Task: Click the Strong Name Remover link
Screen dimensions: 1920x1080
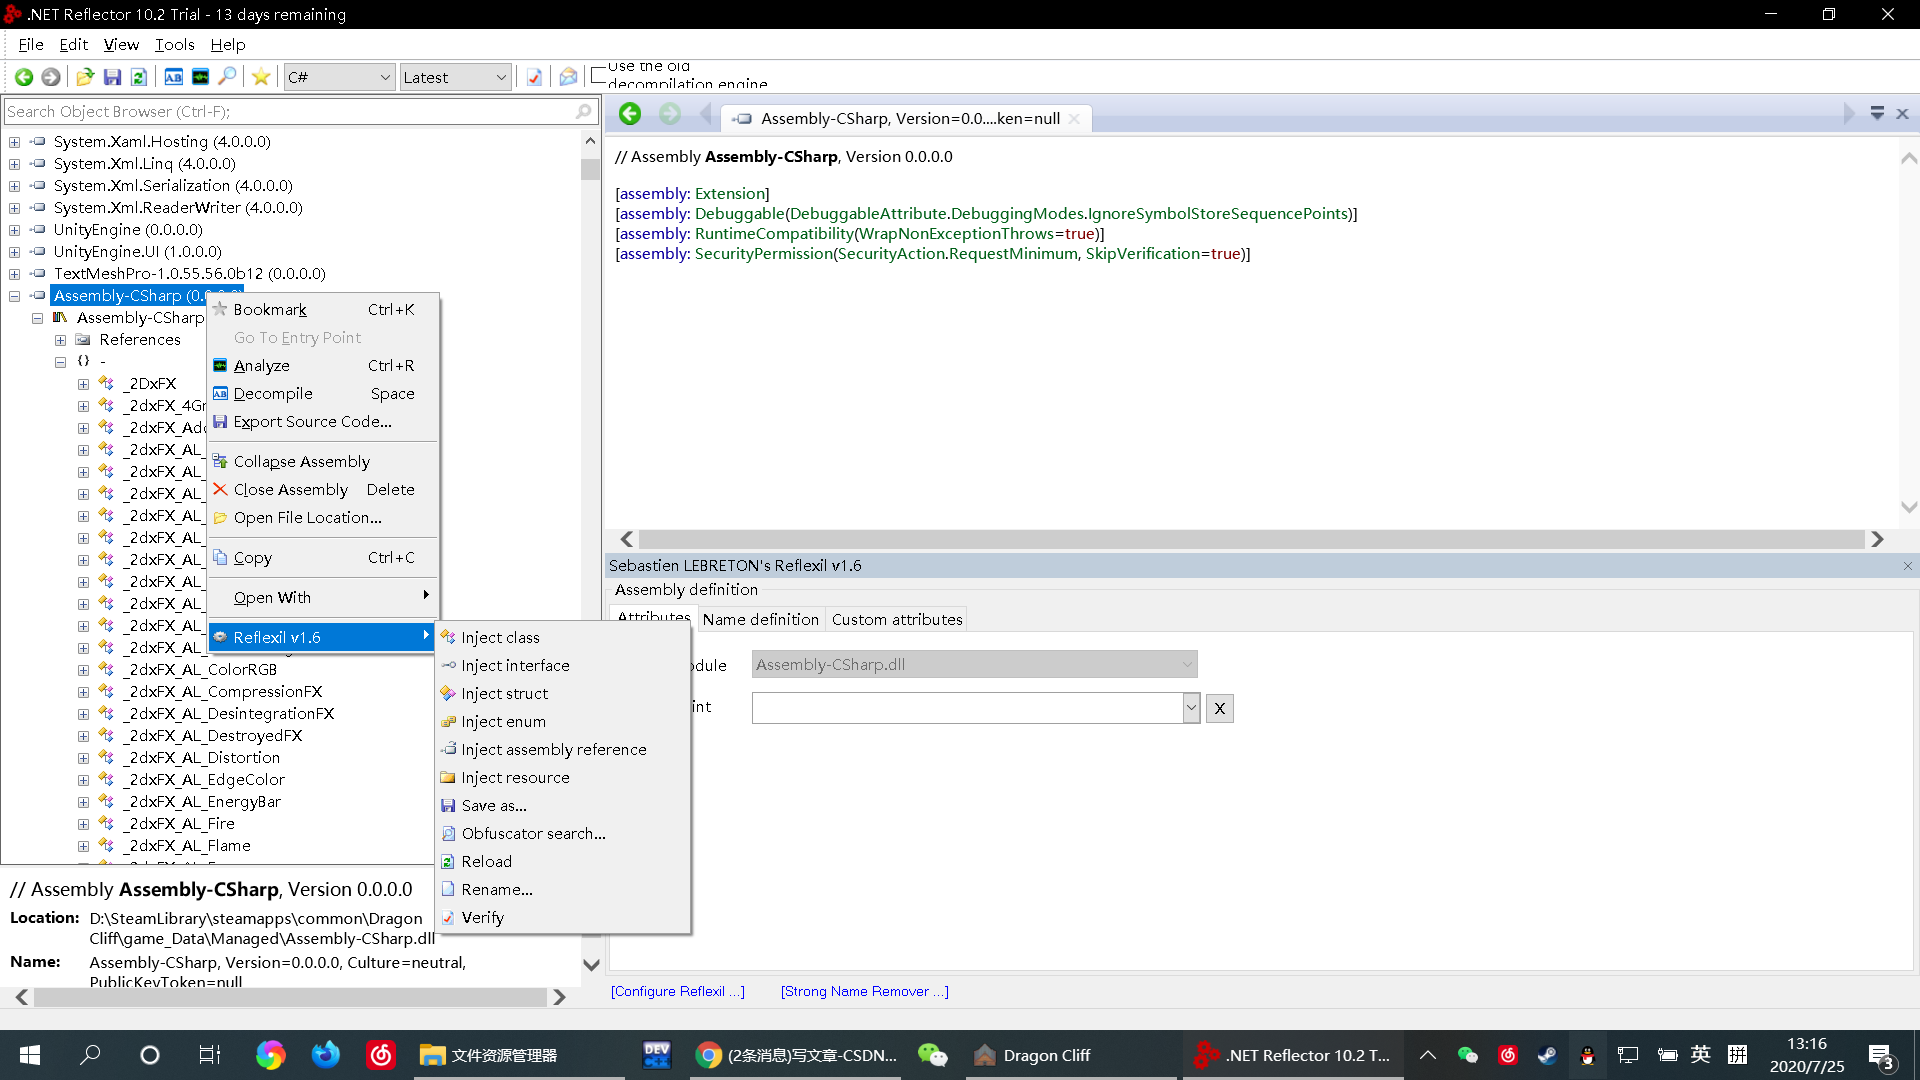Action: click(x=864, y=992)
